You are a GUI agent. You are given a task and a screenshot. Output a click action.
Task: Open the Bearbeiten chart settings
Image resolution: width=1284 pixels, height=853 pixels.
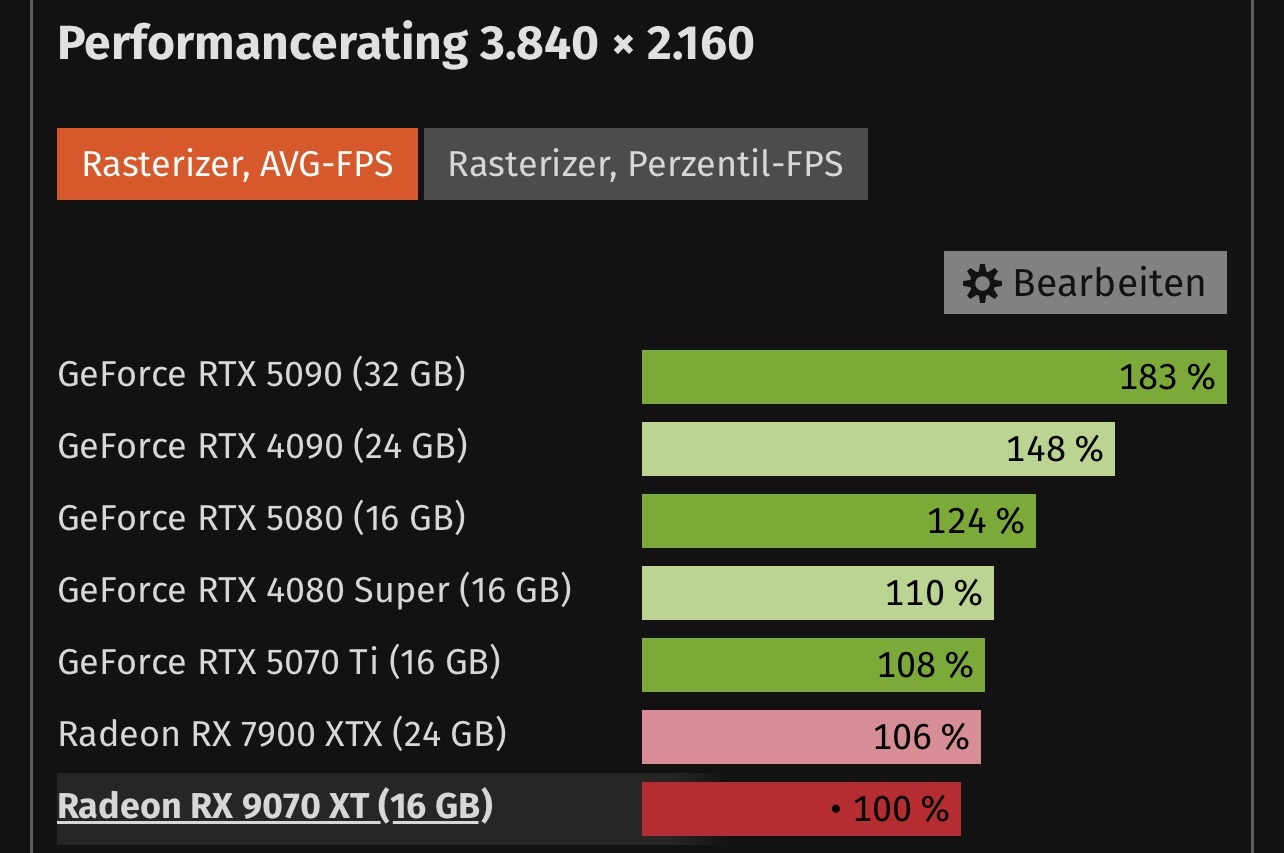pyautogui.click(x=1084, y=283)
